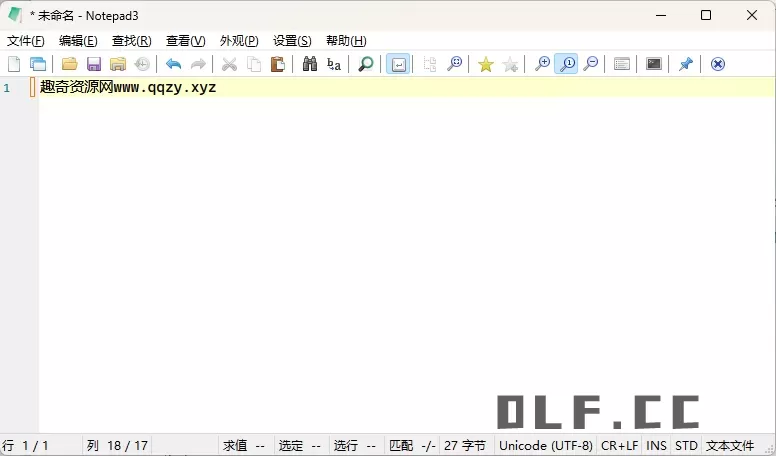Open new window toolbar icon
Viewport: 776px width, 456px height.
tap(38, 64)
